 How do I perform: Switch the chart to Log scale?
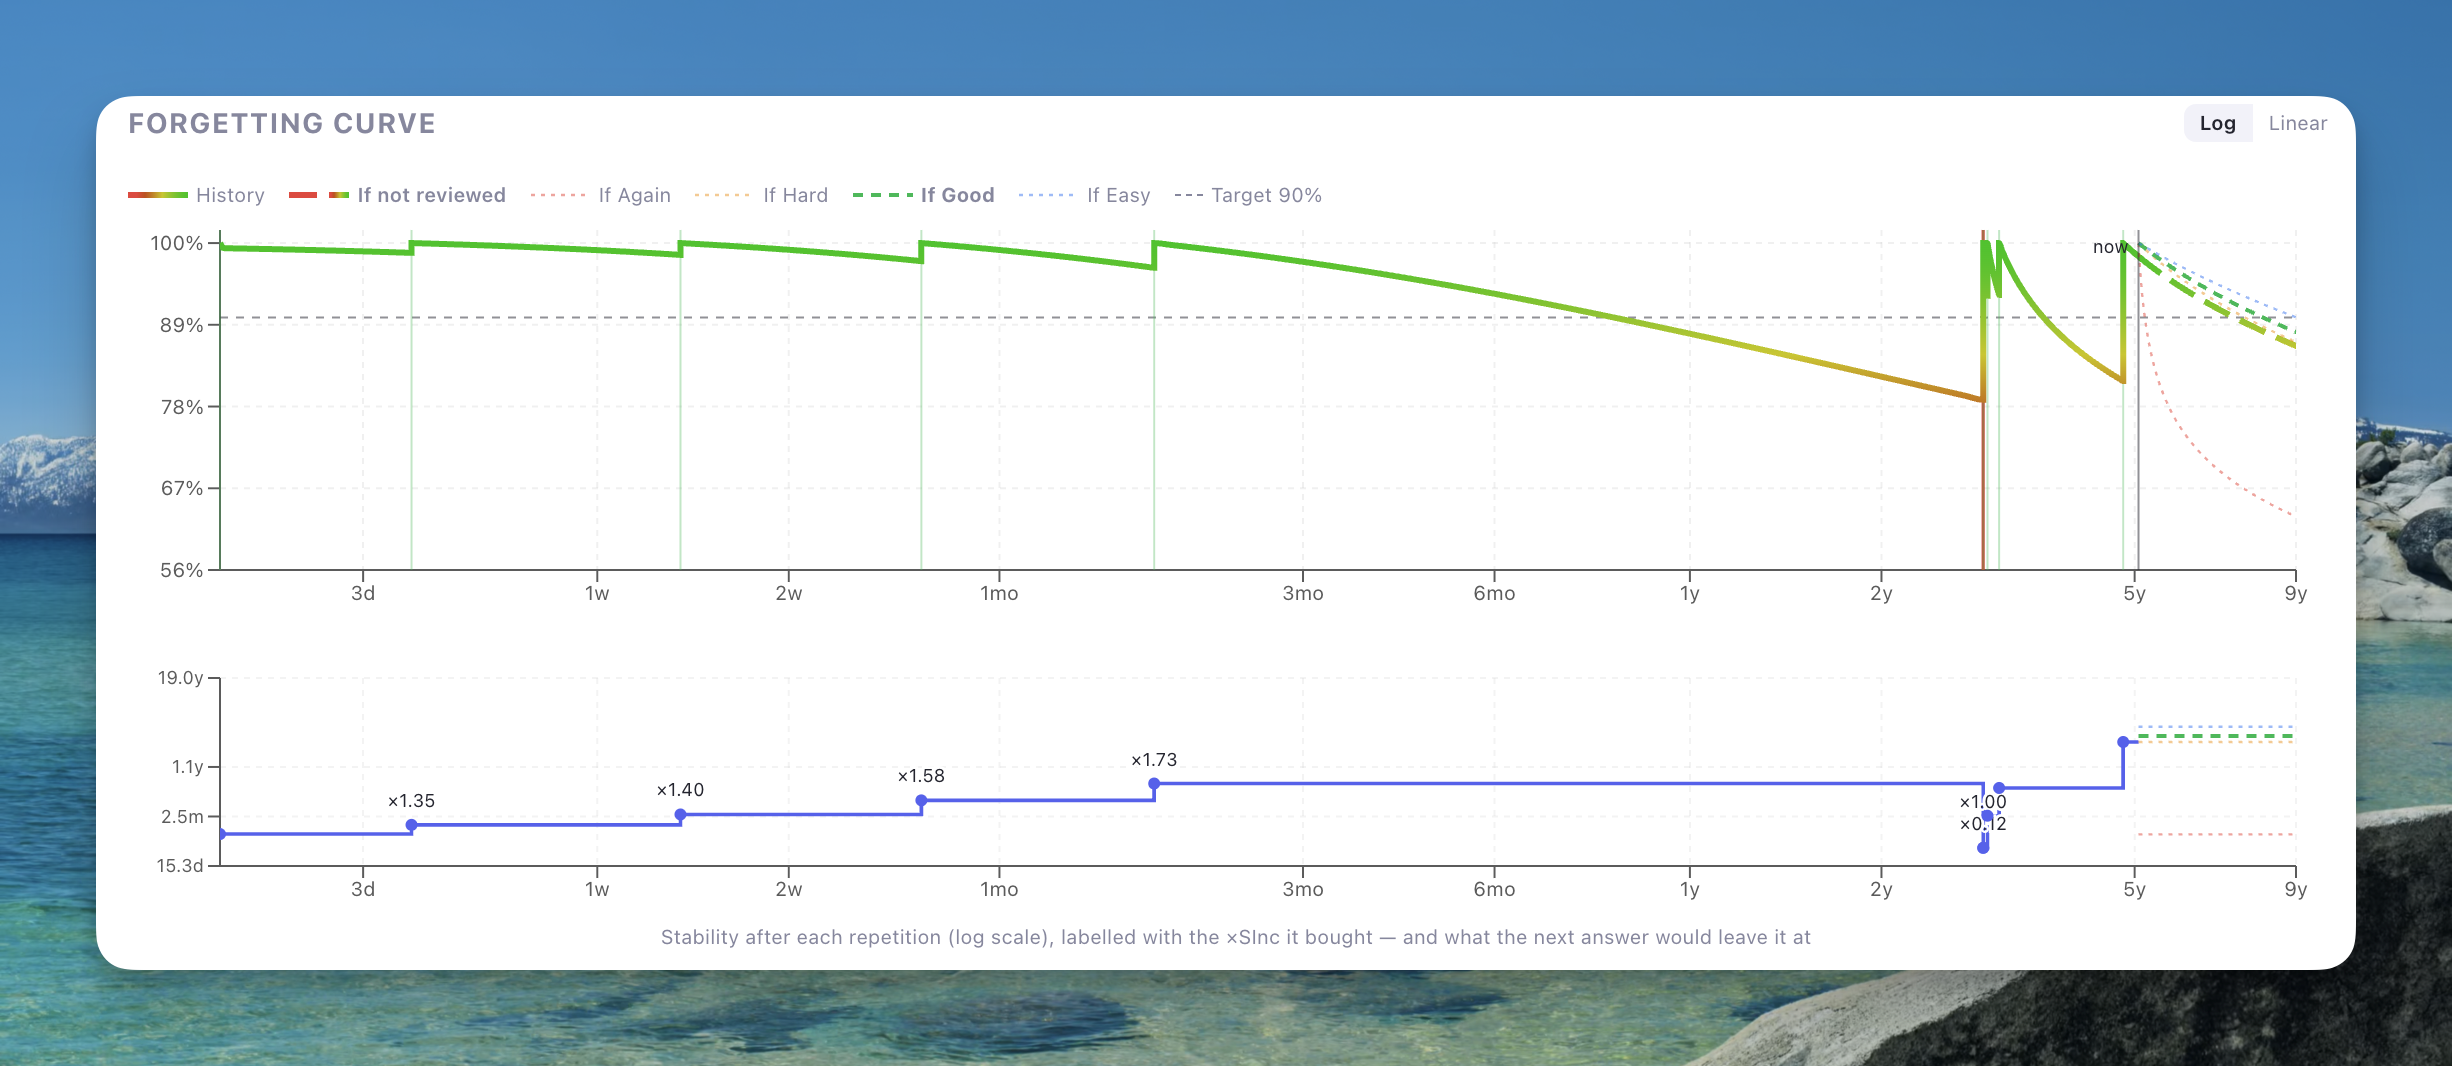tap(2217, 123)
